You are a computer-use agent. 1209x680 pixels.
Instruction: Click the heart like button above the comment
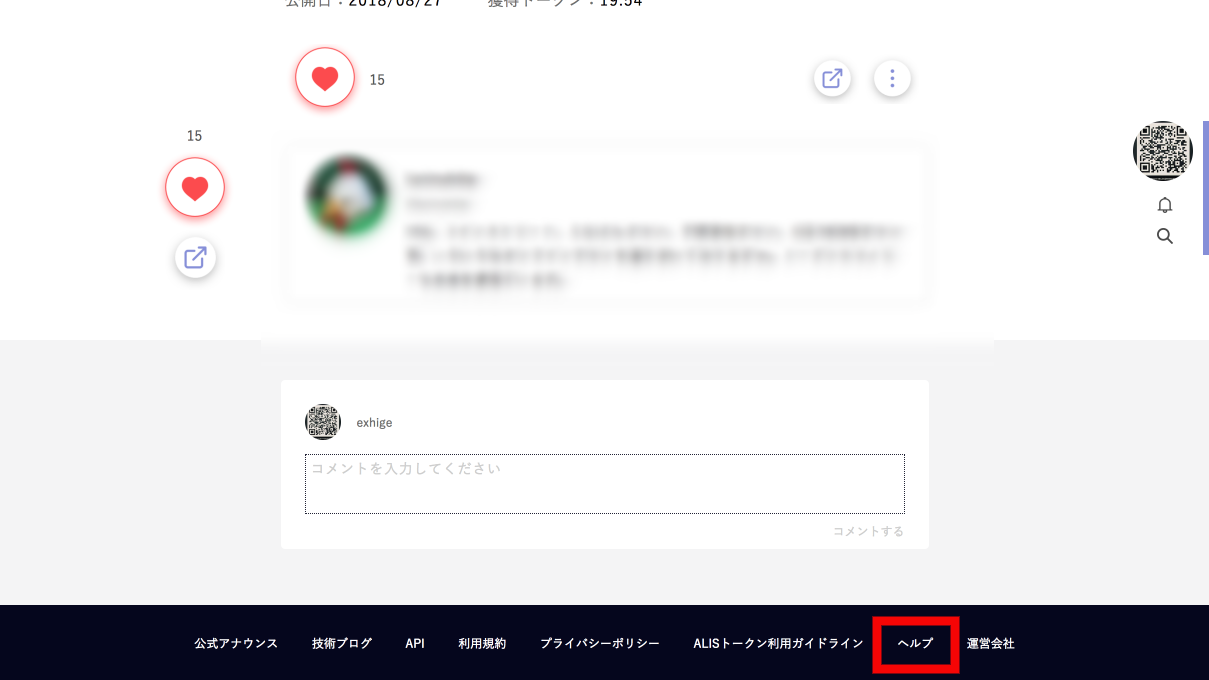(325, 78)
